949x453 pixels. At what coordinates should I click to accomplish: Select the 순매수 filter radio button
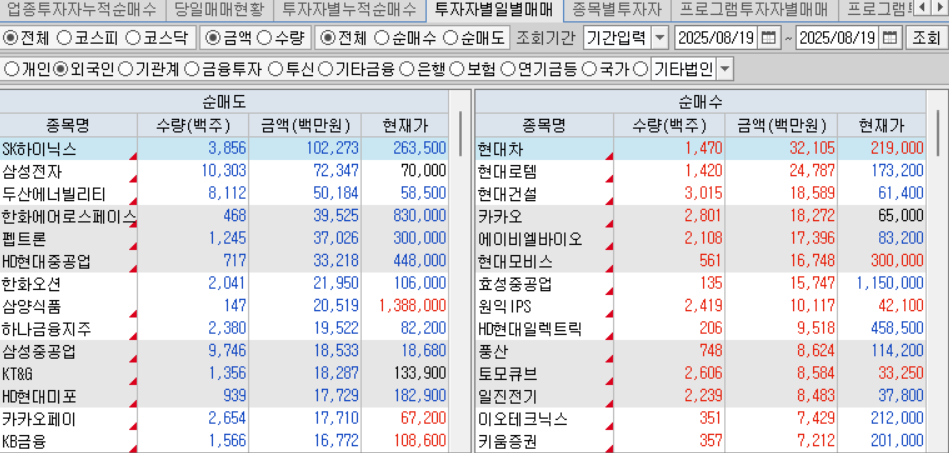pos(381,38)
